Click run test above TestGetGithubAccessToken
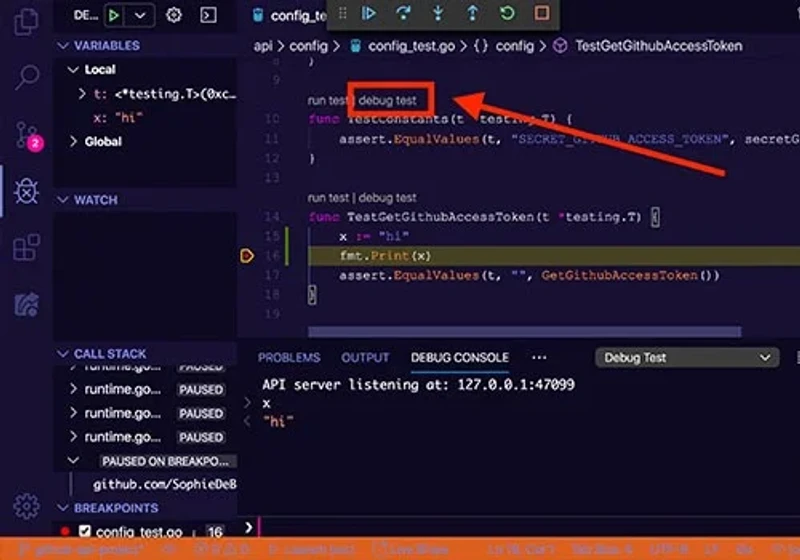The height and width of the screenshot is (560, 800). click(x=328, y=197)
